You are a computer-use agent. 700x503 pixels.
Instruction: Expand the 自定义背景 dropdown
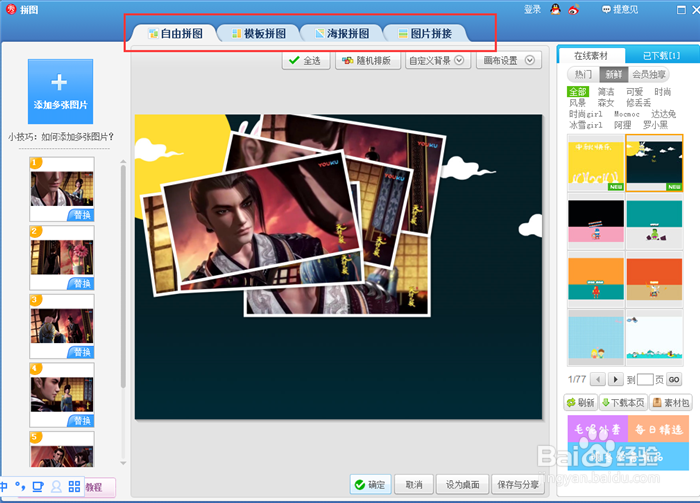coord(438,60)
